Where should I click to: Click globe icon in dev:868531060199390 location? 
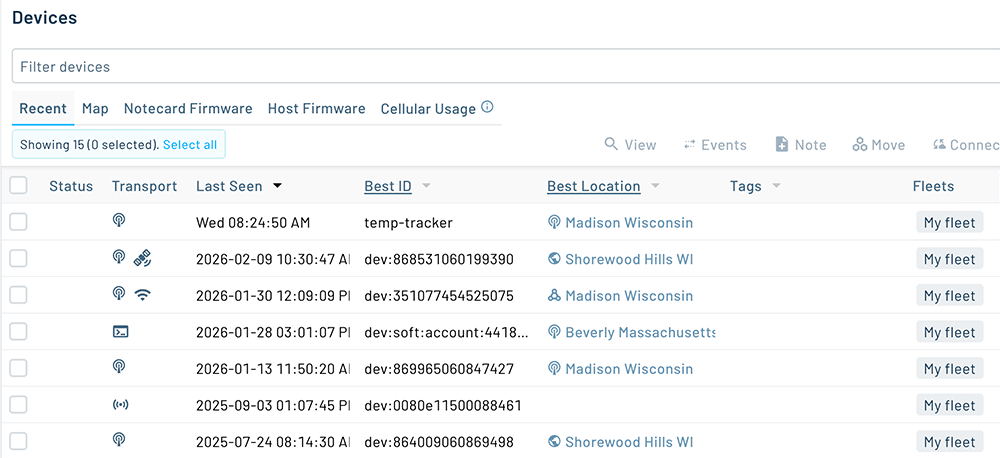click(x=554, y=259)
